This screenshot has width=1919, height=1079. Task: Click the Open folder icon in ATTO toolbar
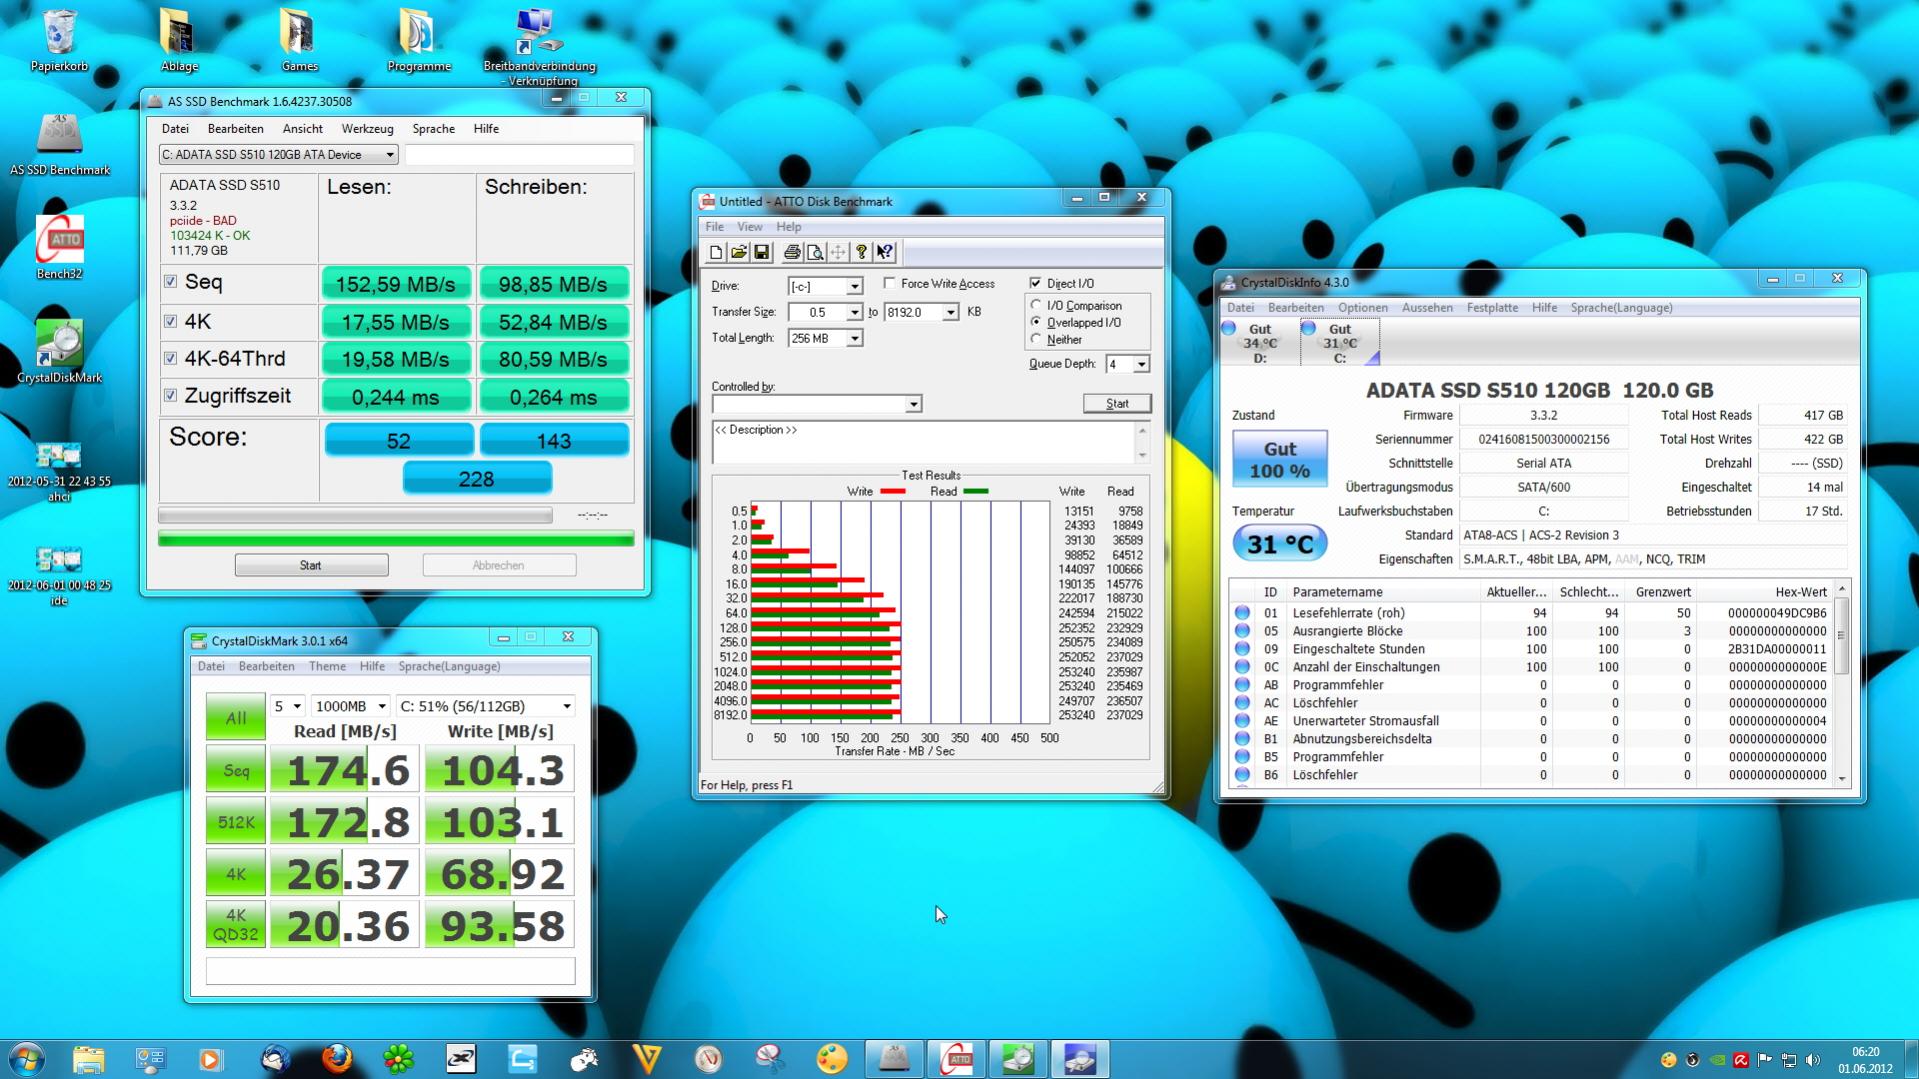738,253
